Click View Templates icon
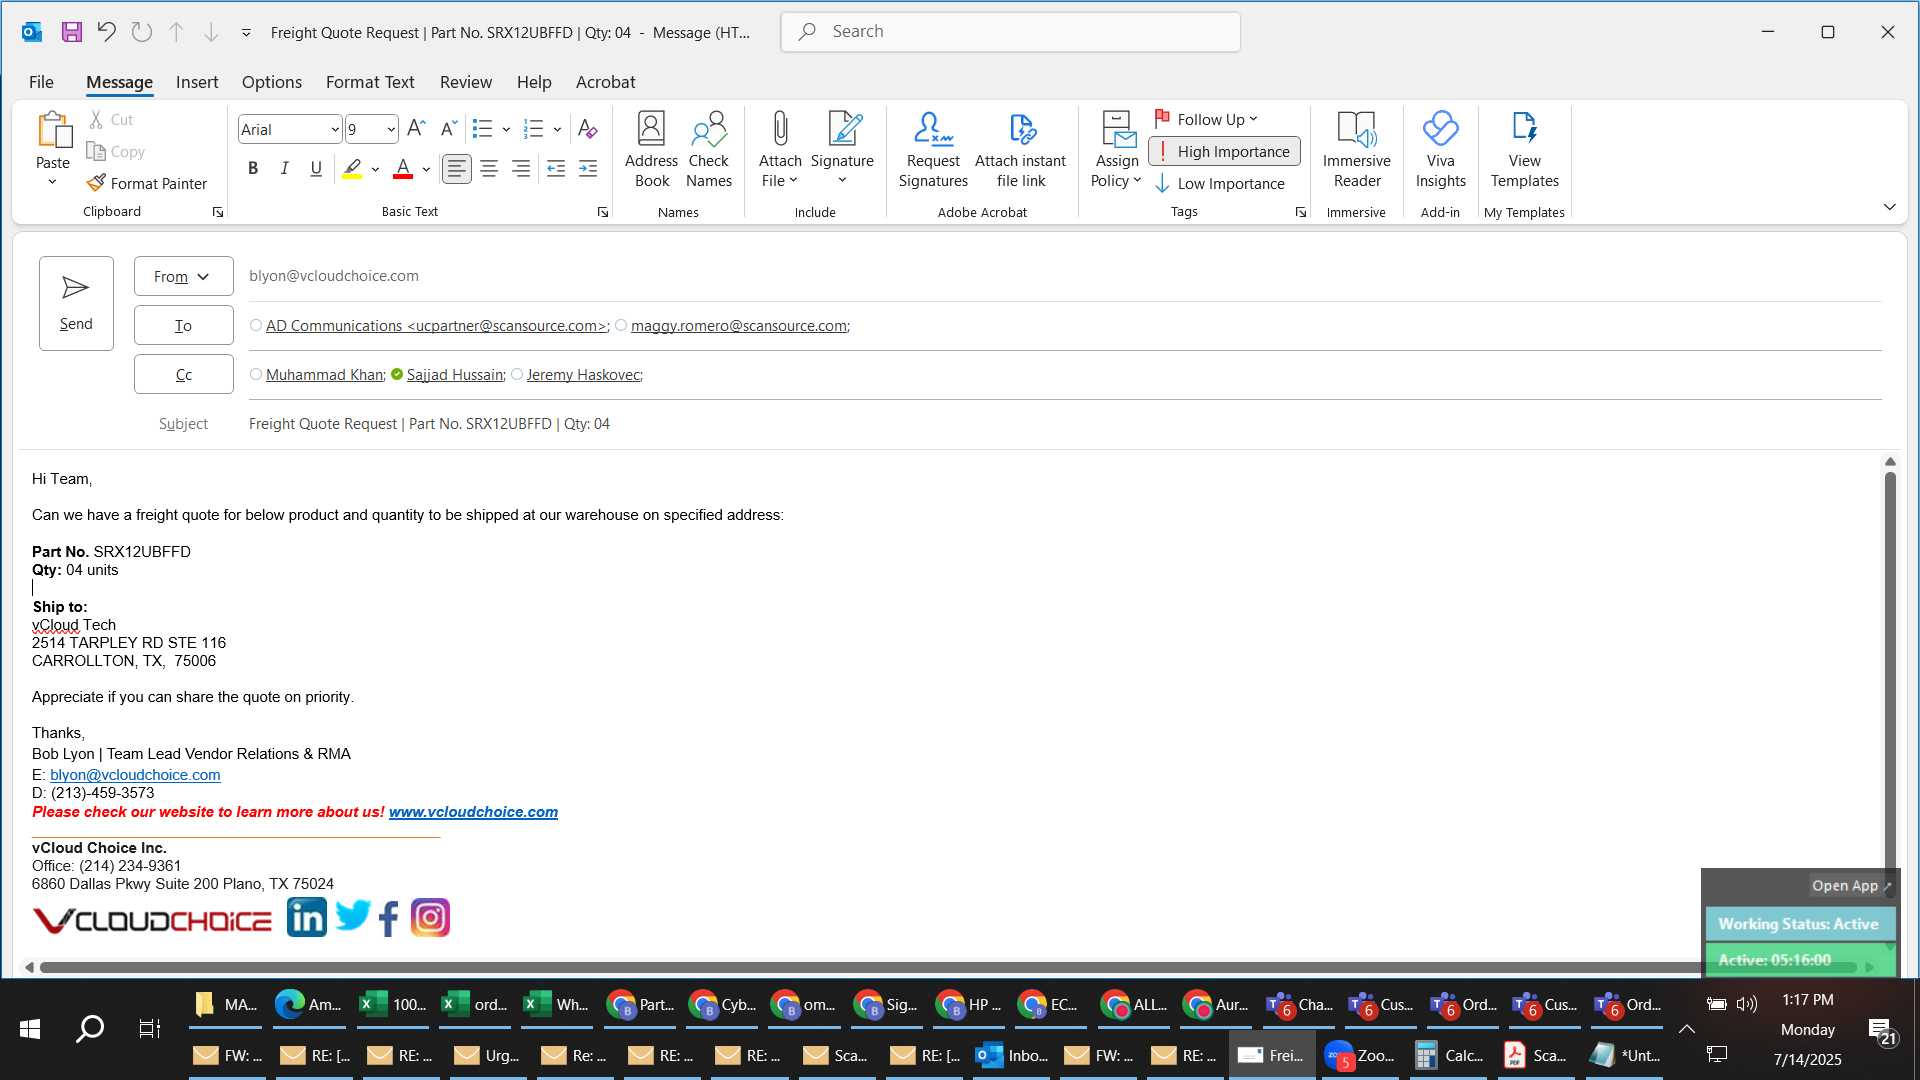 point(1525,150)
